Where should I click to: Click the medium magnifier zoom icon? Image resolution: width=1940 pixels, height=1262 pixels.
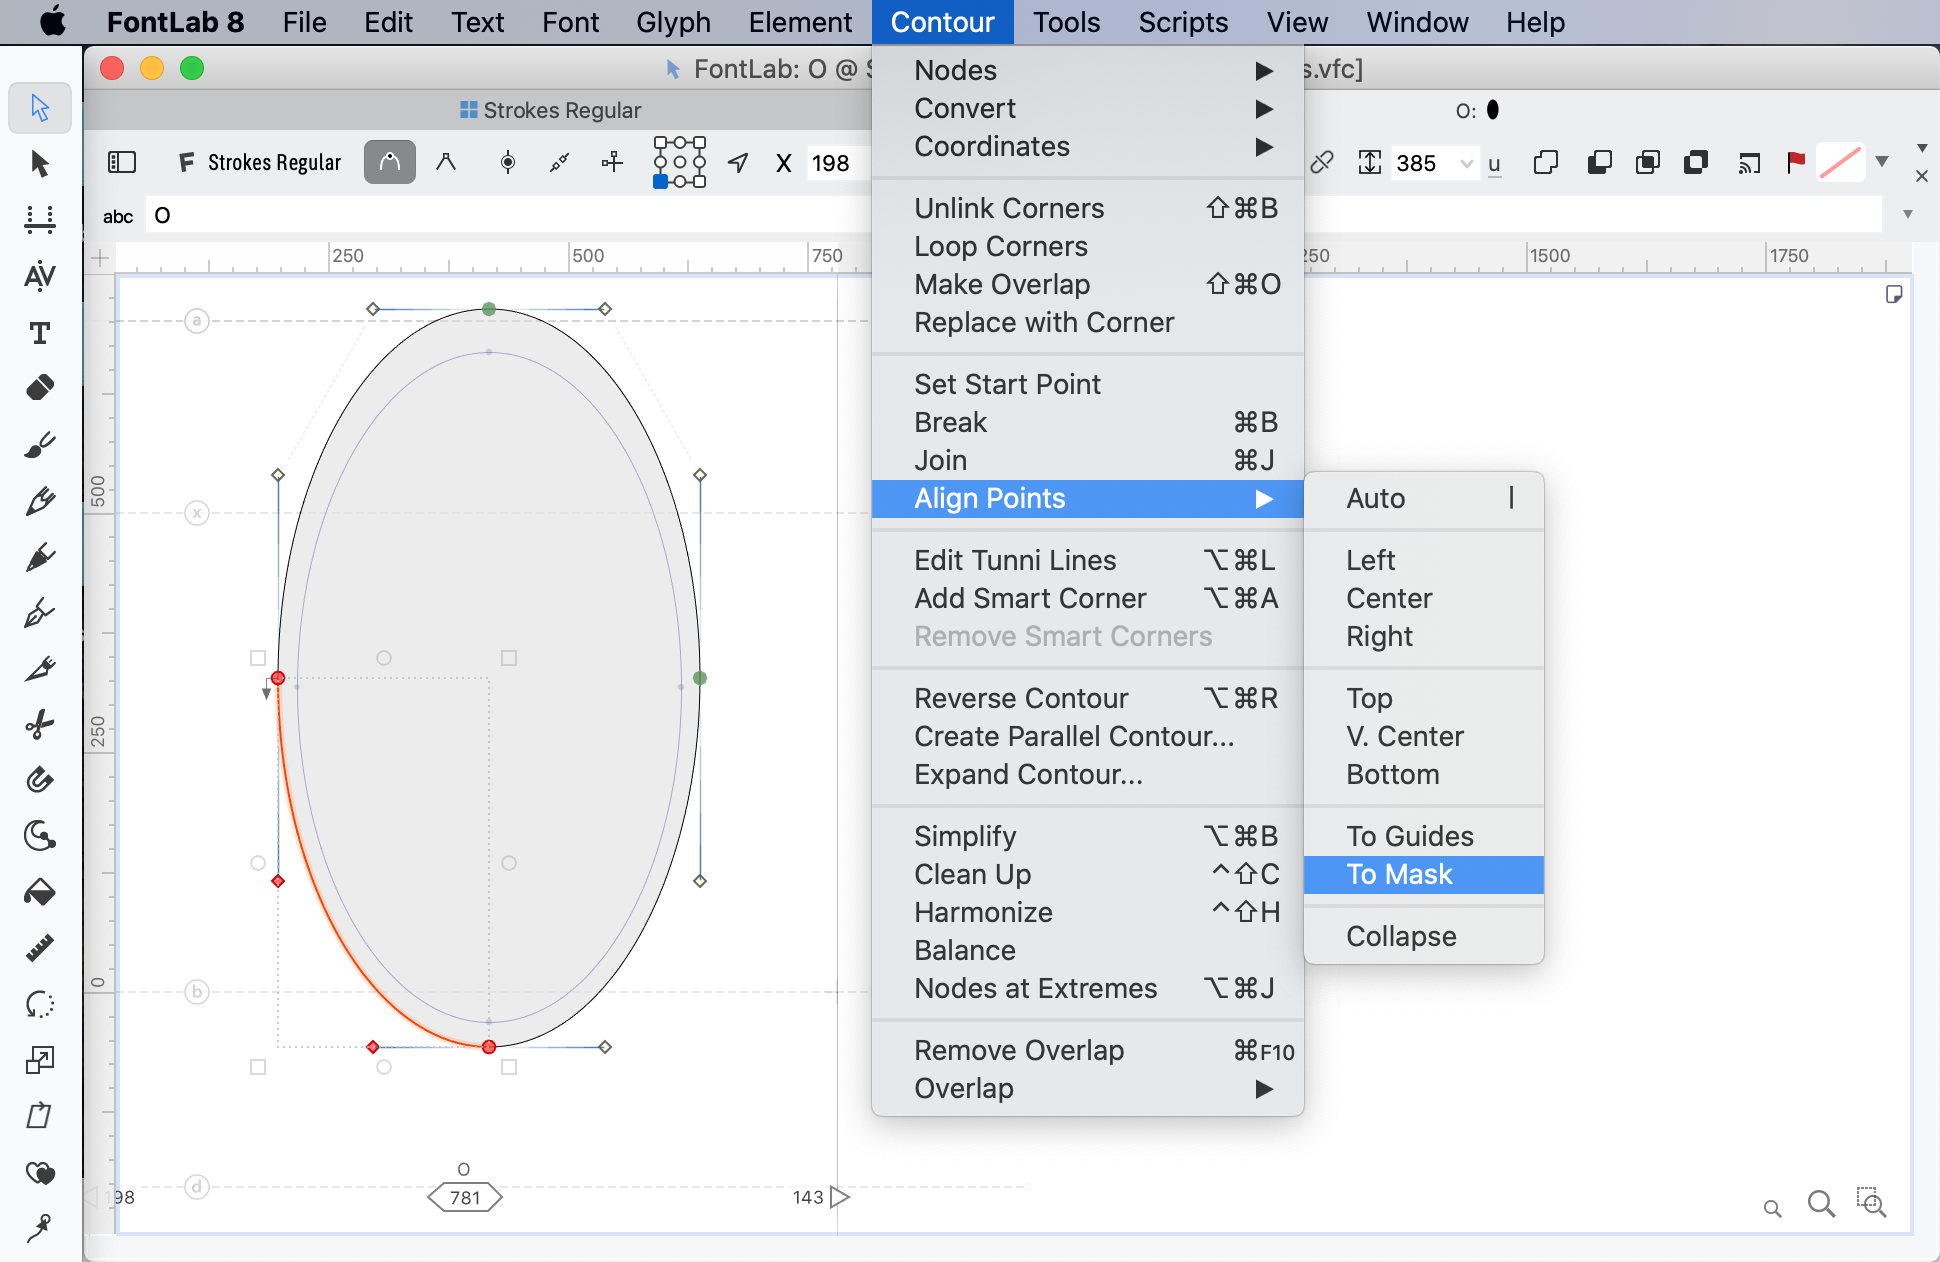[1821, 1204]
